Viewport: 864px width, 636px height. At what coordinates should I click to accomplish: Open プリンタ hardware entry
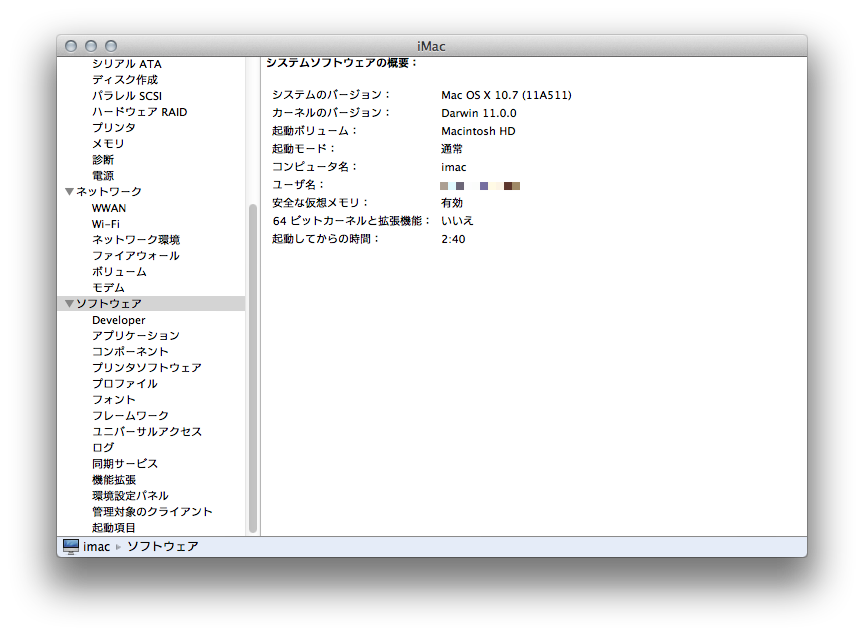pyautogui.click(x=114, y=128)
